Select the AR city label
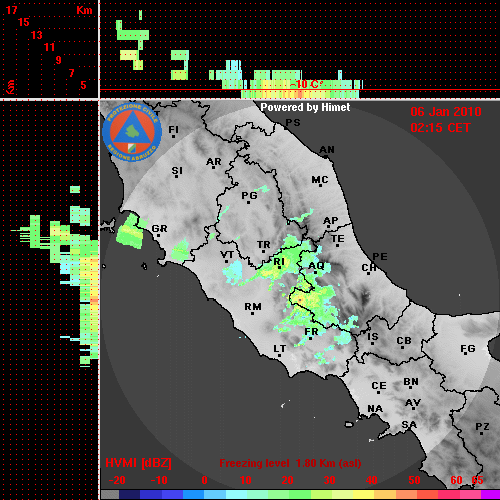Image resolution: width=500 pixels, height=500 pixels. [x=214, y=162]
